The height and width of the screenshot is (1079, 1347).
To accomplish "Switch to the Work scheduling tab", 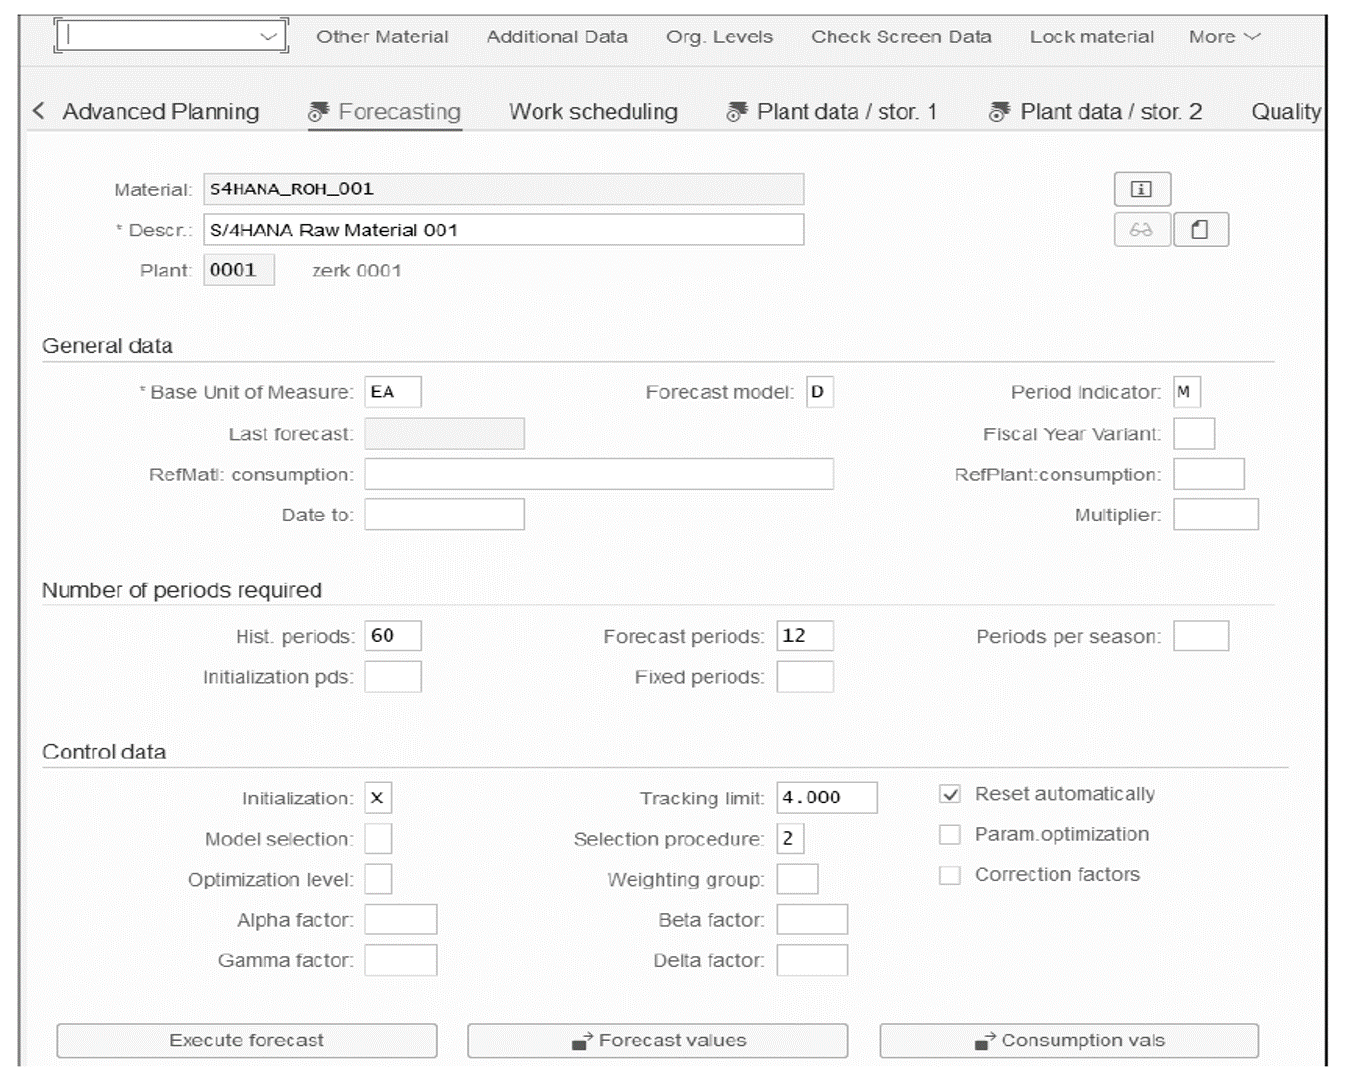I will pos(593,111).
